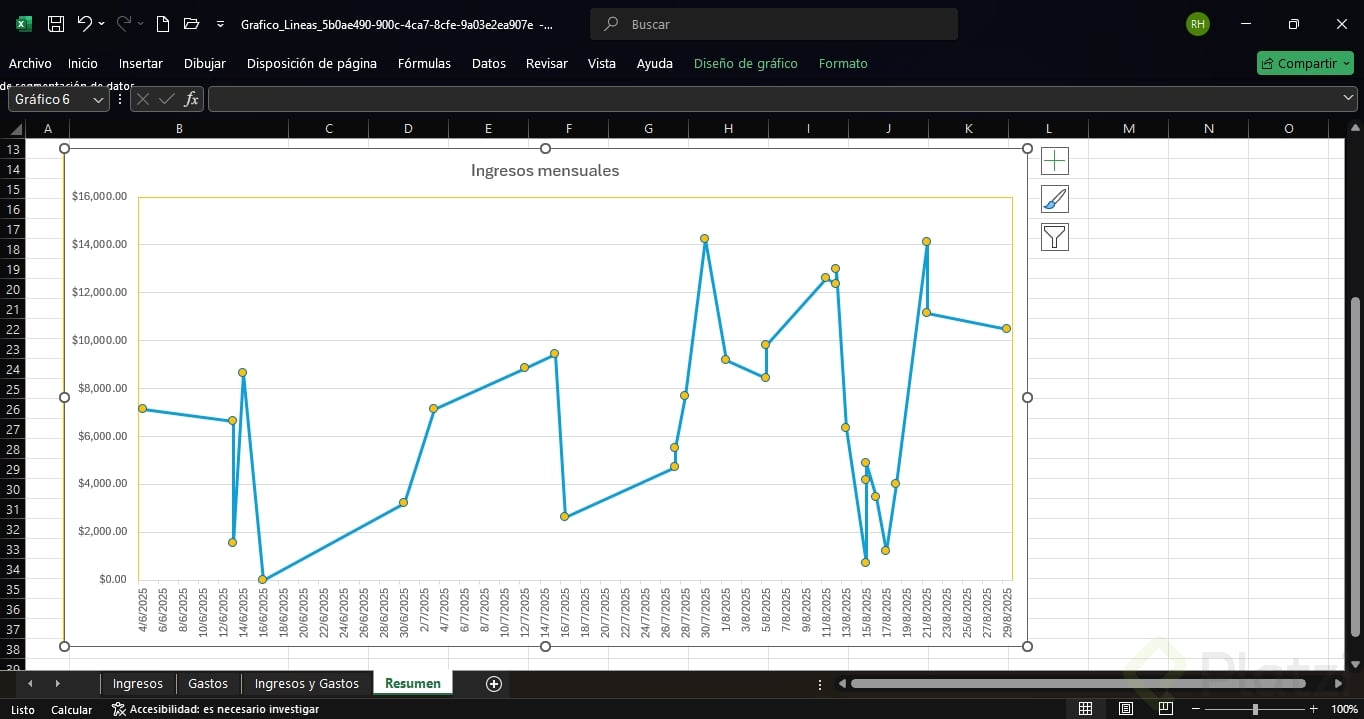Click the Chart Elements plus button
The height and width of the screenshot is (719, 1364).
point(1055,161)
